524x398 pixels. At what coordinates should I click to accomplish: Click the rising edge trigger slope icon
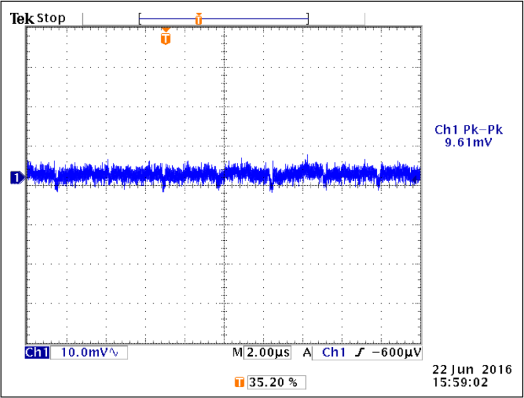360,353
